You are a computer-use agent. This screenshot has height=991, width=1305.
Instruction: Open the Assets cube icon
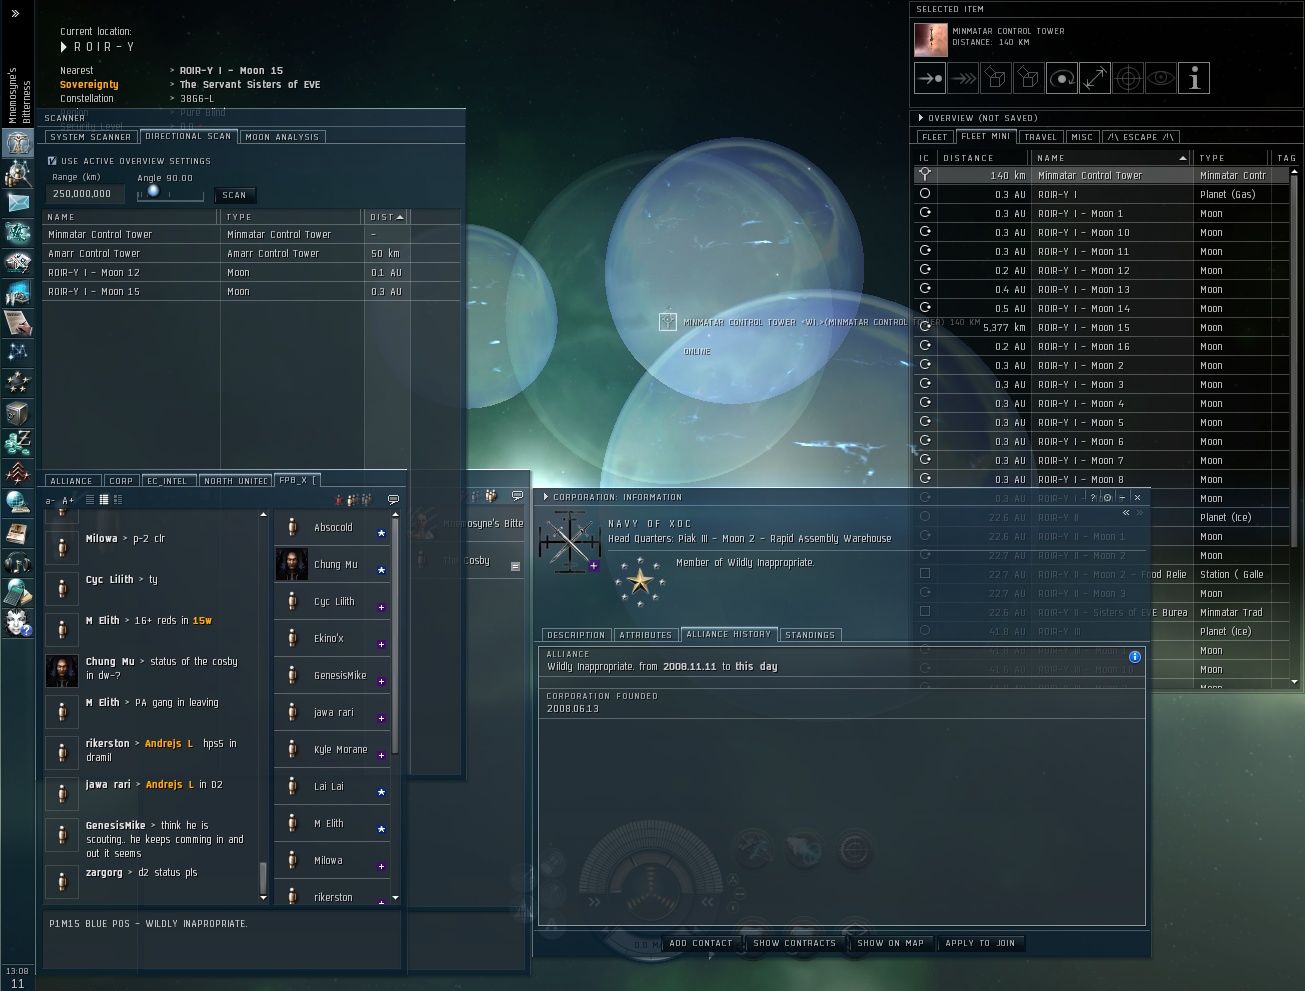pyautogui.click(x=18, y=412)
